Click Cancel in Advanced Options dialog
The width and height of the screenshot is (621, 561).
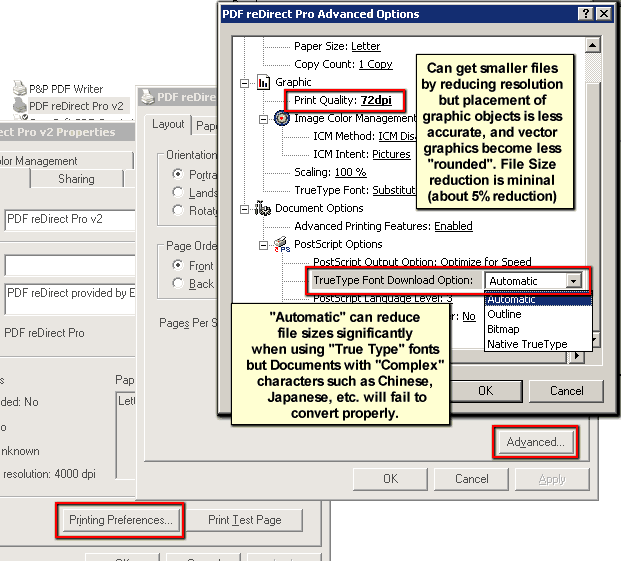566,391
